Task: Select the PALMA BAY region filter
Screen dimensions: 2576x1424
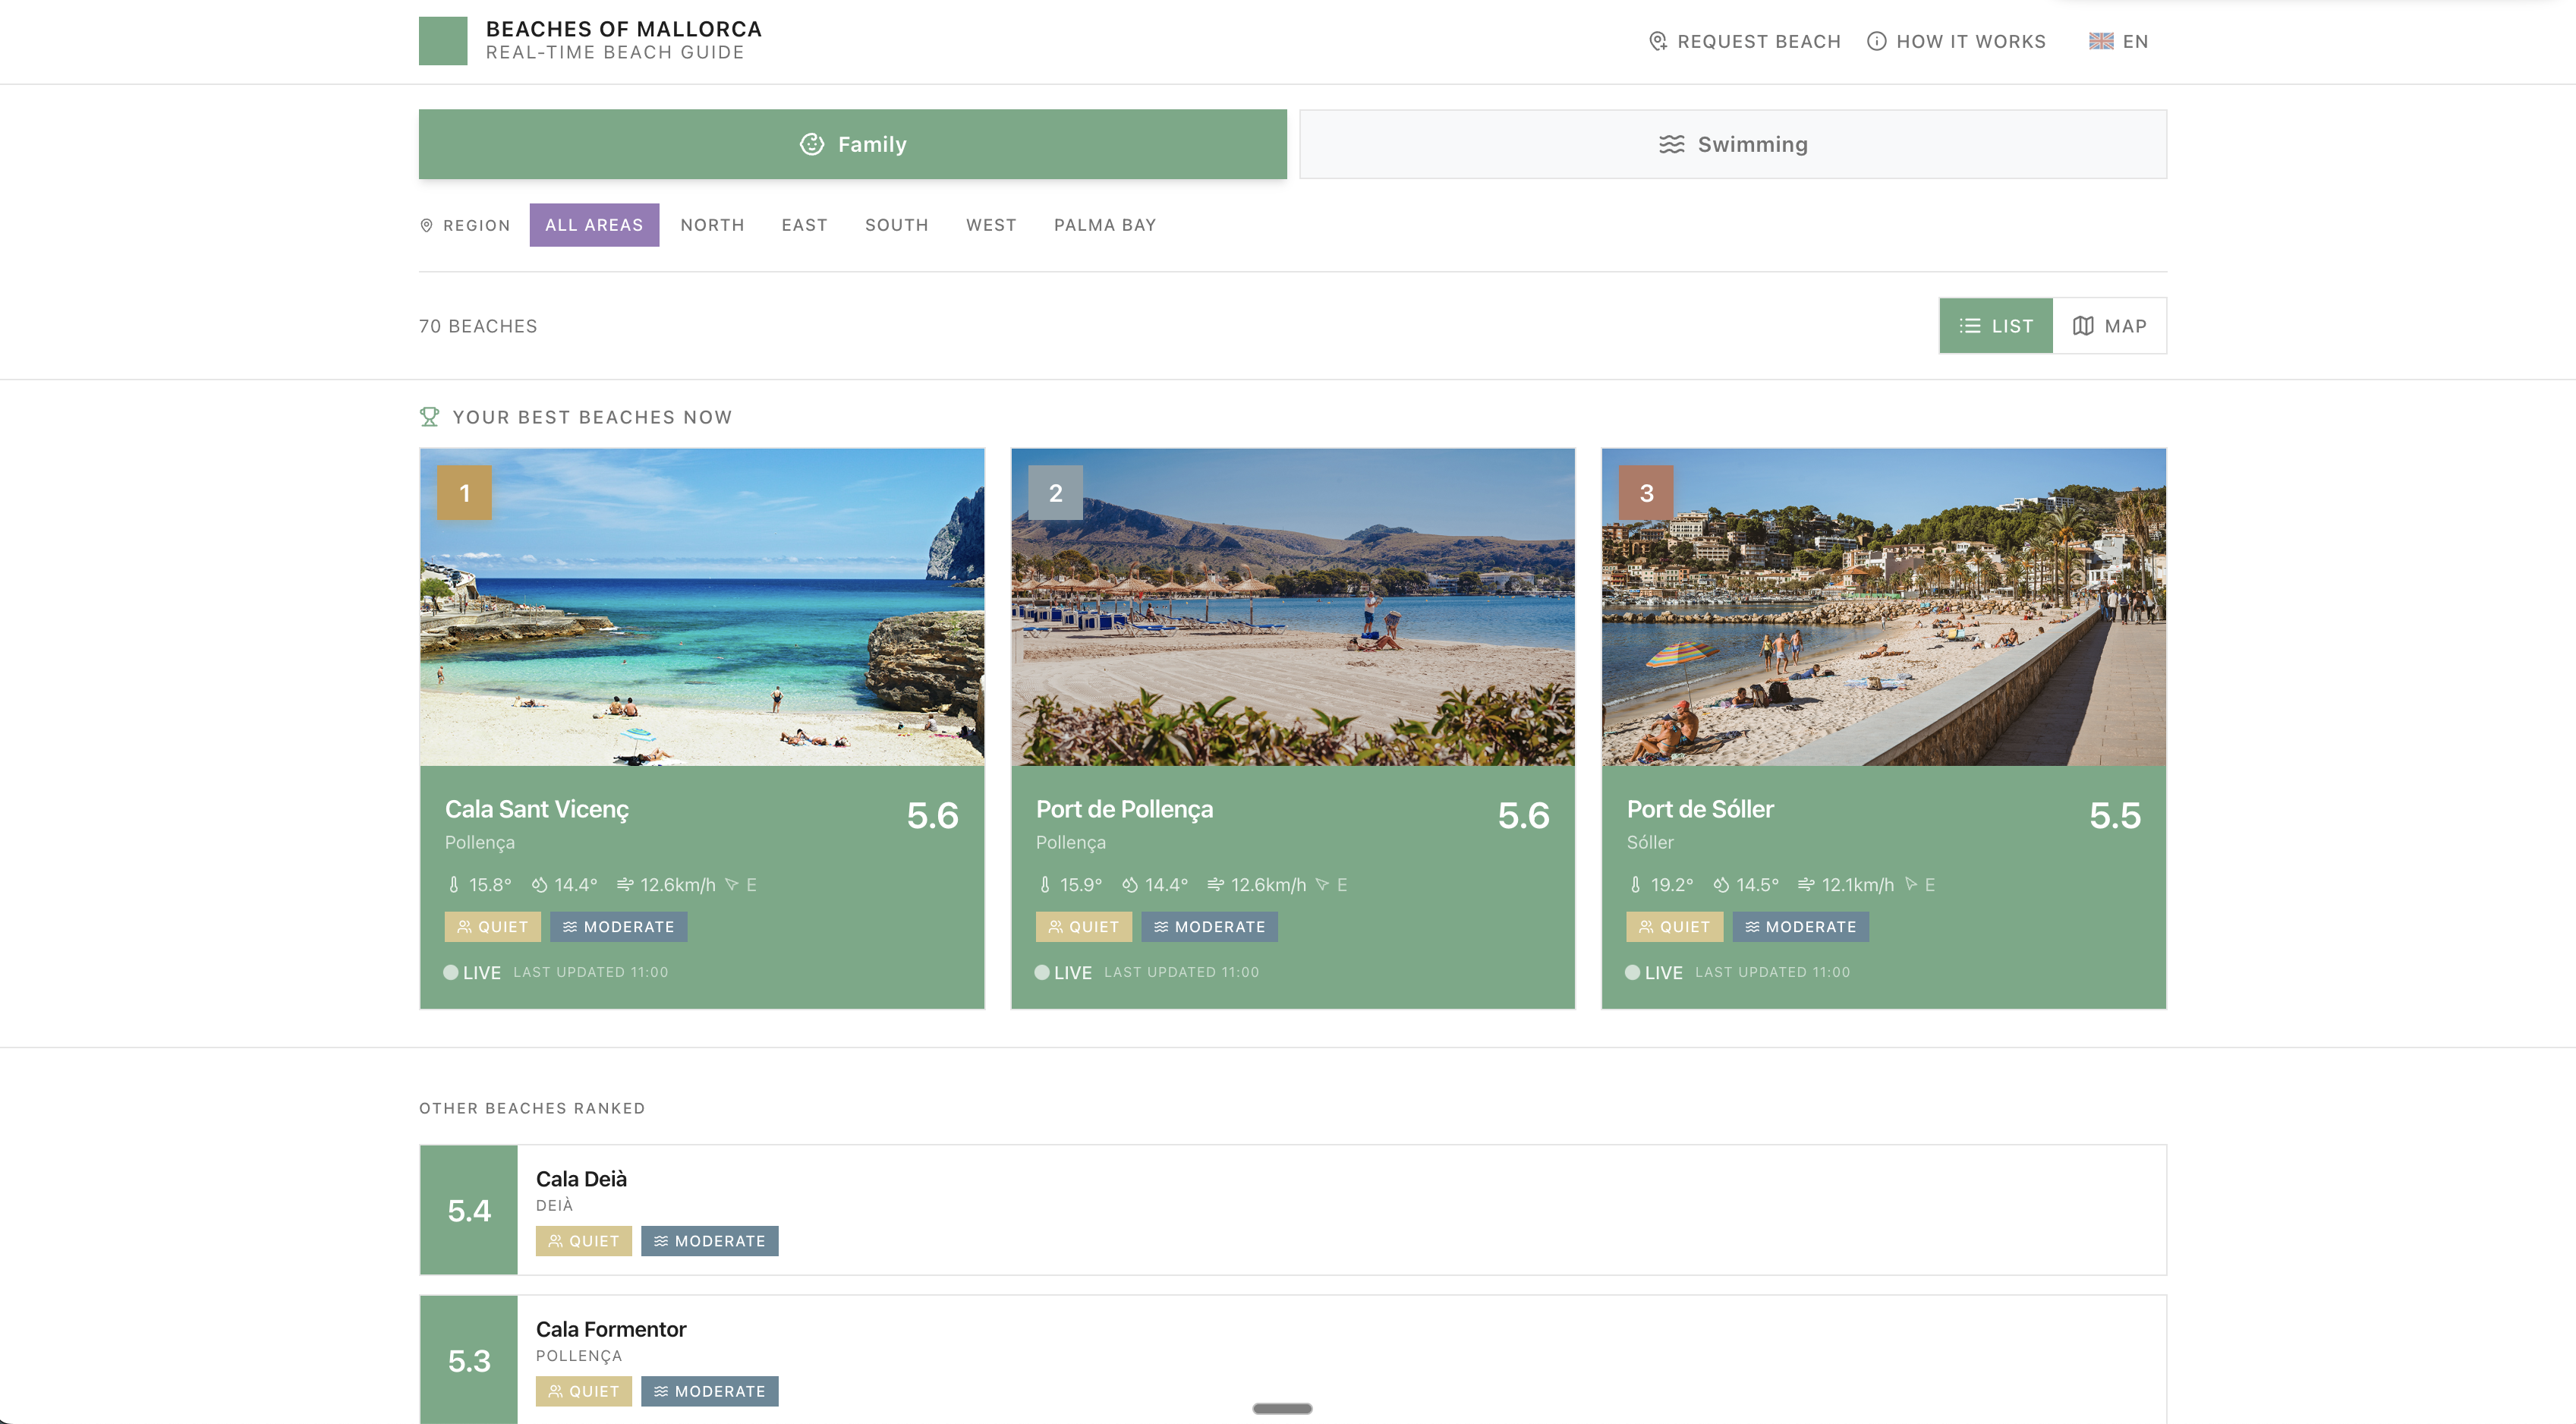Action: pyautogui.click(x=1104, y=225)
